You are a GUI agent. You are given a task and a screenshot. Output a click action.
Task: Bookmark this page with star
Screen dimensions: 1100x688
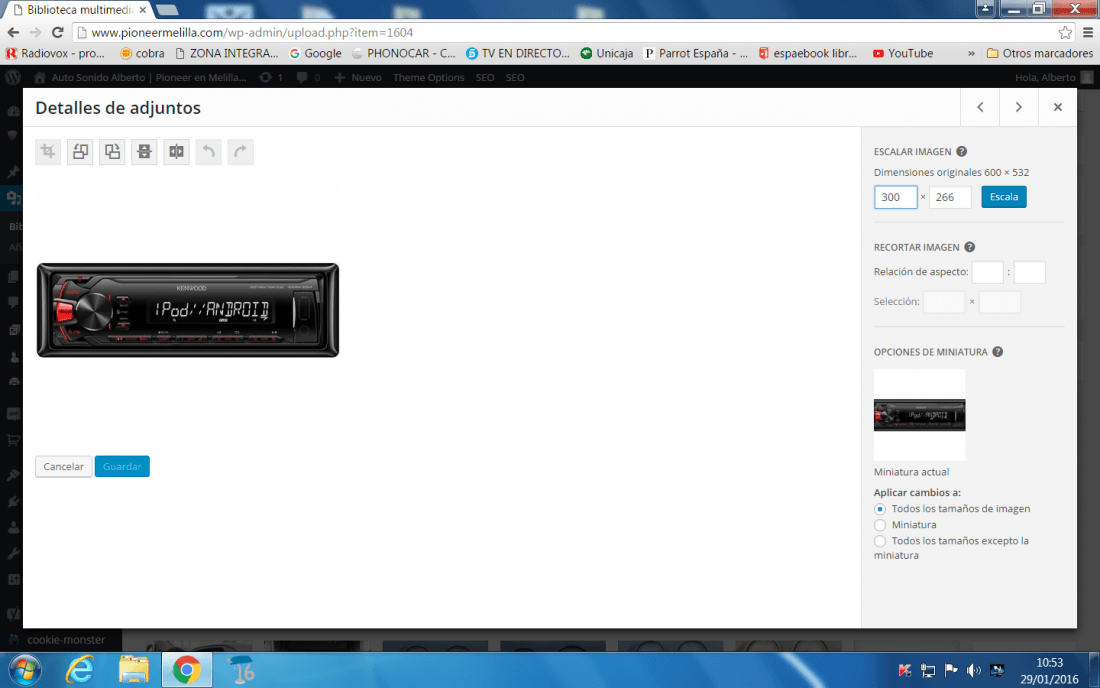[1065, 32]
